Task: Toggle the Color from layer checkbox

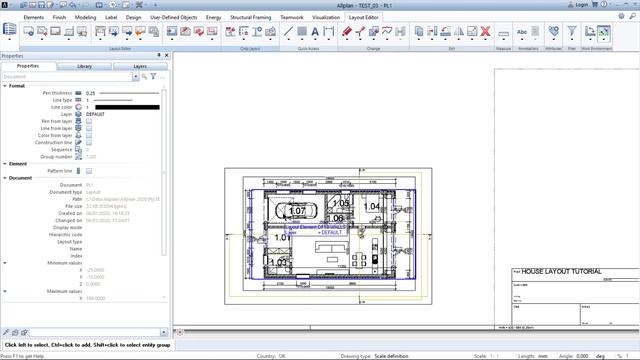Action: [89, 136]
